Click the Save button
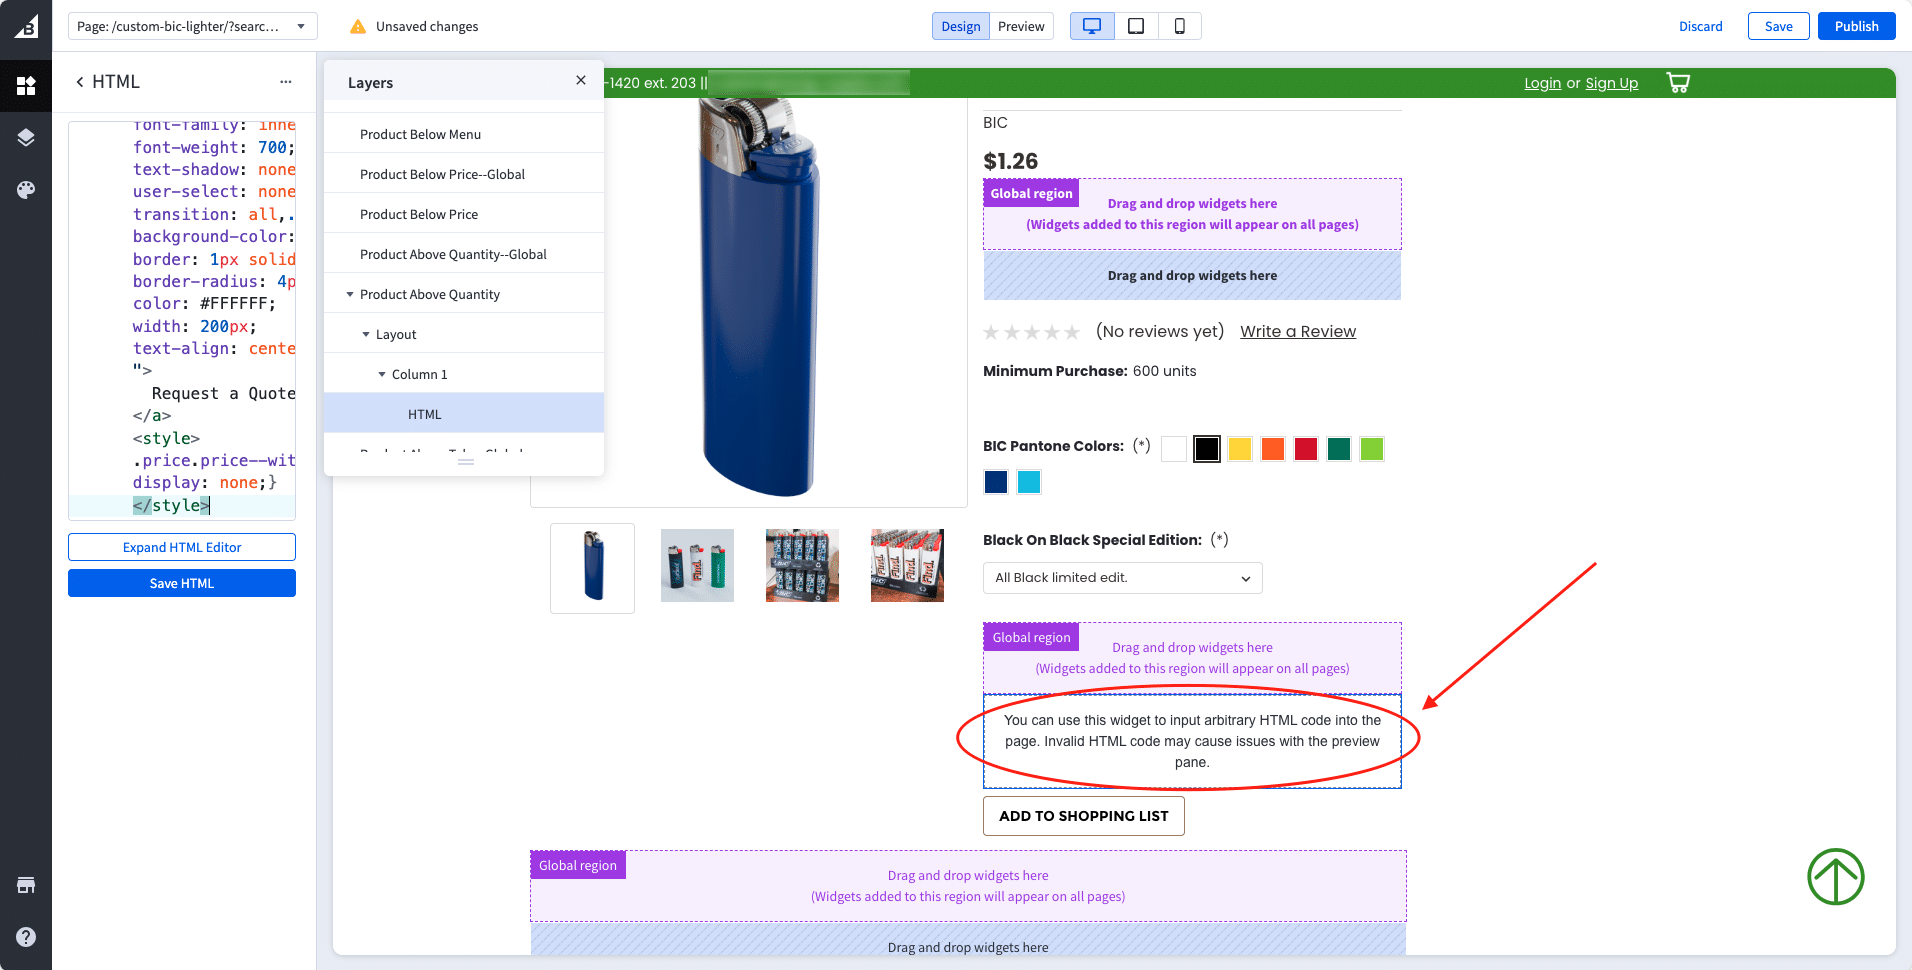This screenshot has height=970, width=1912. (x=1779, y=26)
